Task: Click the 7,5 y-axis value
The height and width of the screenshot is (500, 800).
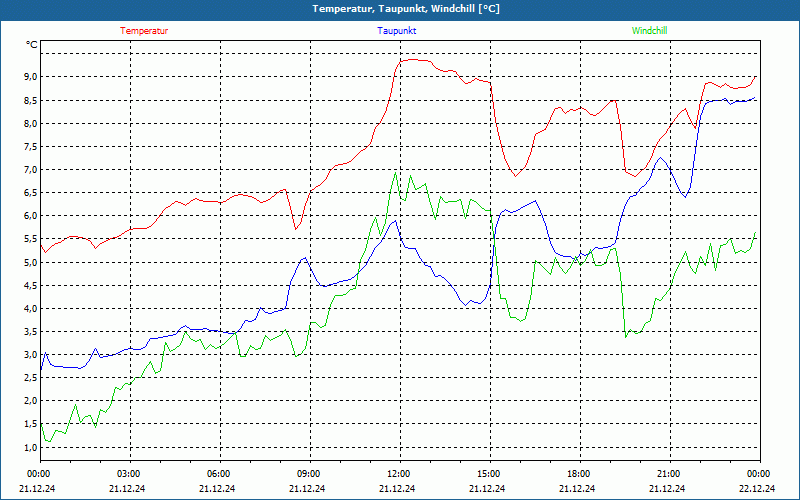Action: (32, 146)
